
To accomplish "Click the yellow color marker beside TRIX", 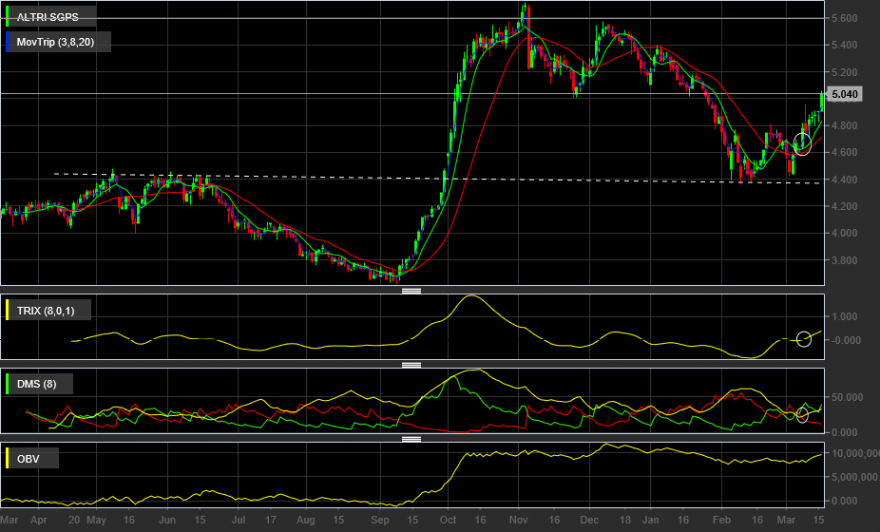I will click(x=7, y=310).
